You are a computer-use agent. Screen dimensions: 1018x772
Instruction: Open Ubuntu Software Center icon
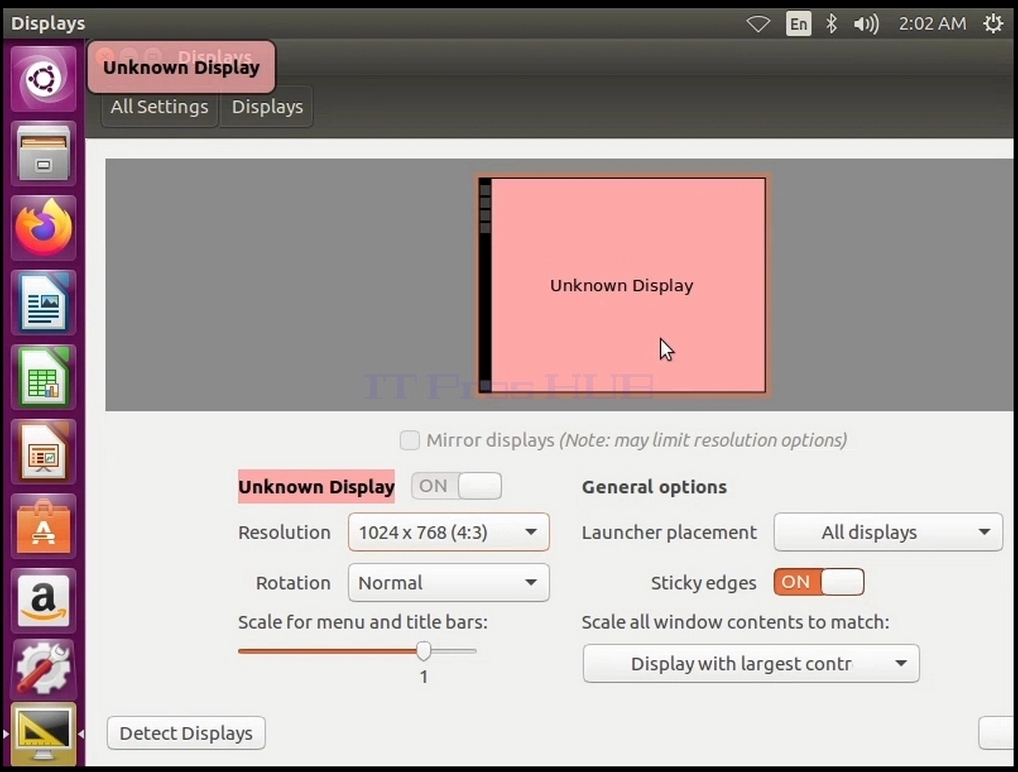[x=43, y=527]
